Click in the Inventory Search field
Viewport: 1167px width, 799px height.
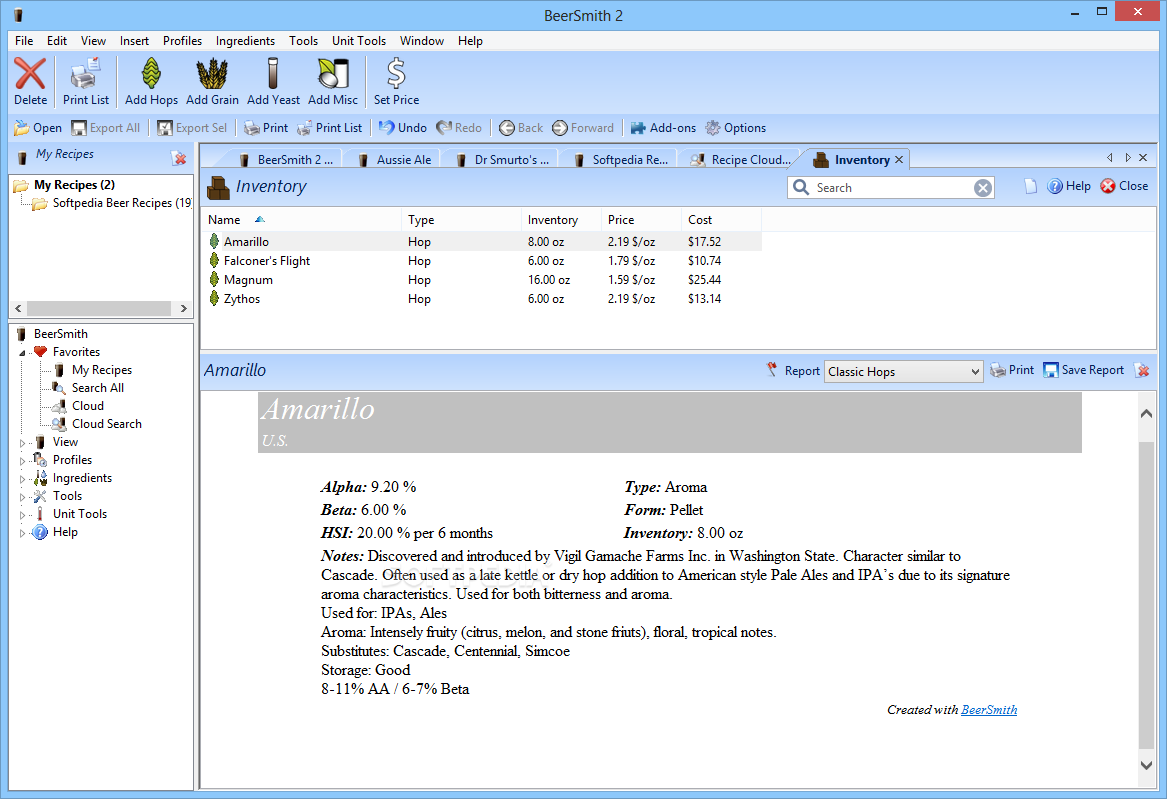893,187
